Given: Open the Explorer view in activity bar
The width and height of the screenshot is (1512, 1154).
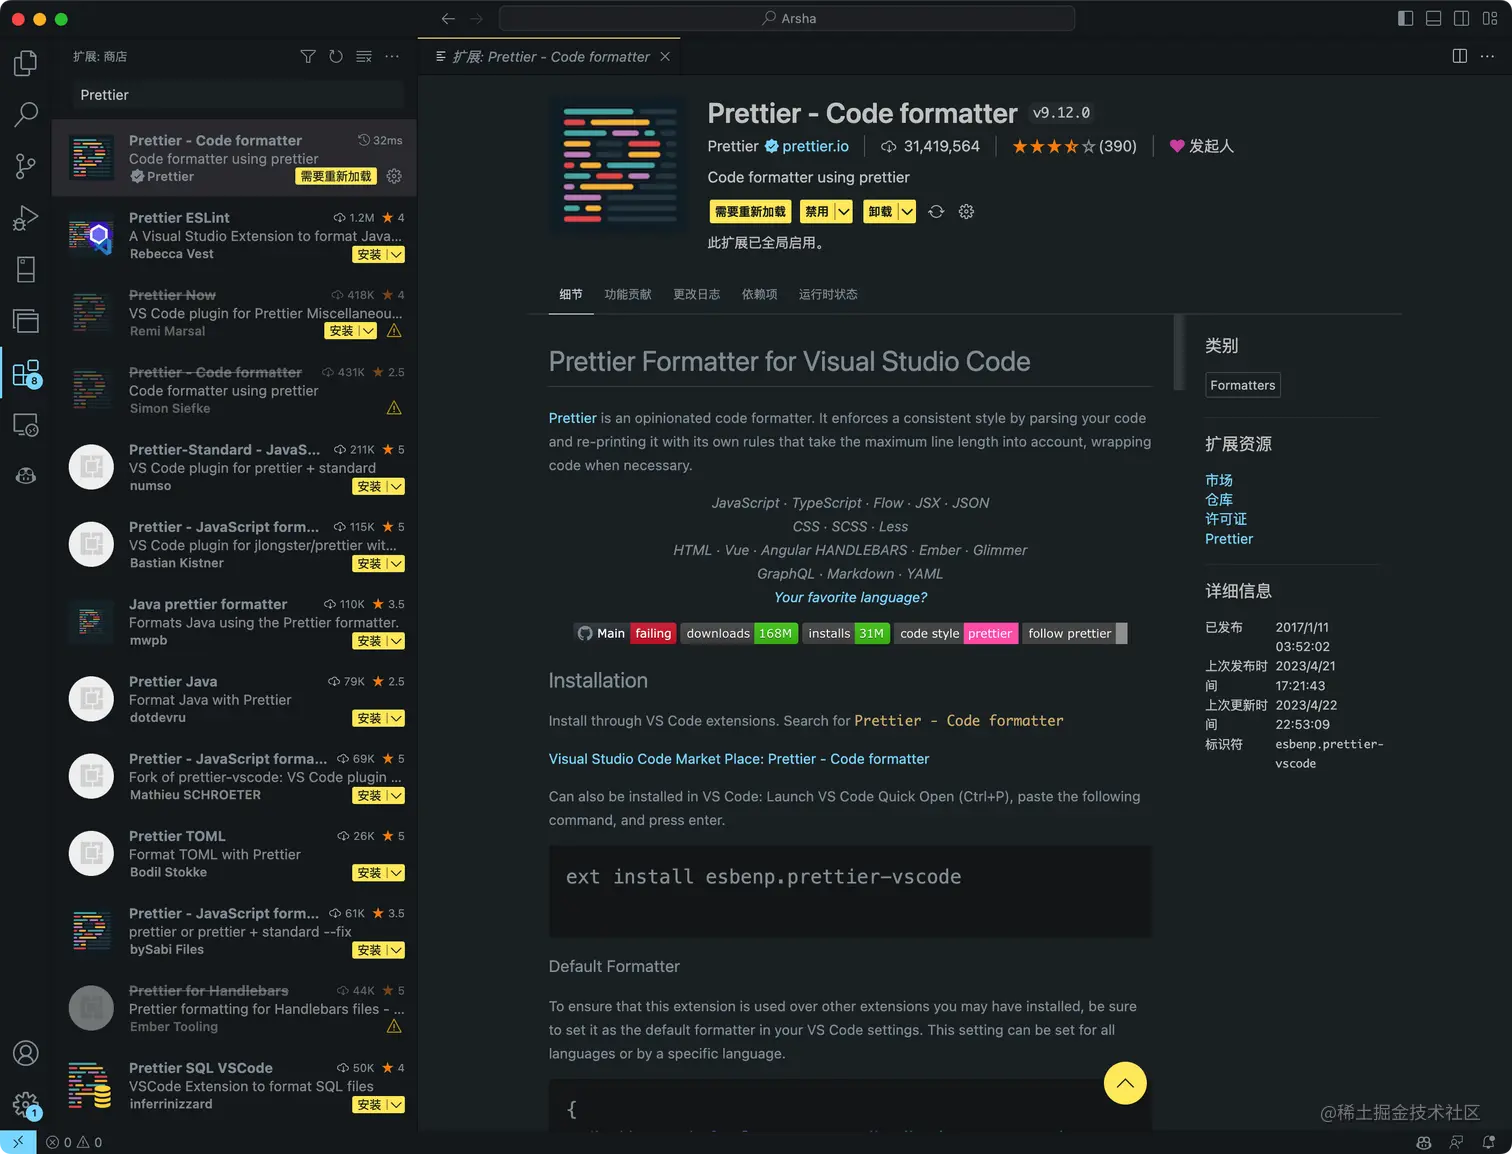Looking at the screenshot, I should [26, 63].
